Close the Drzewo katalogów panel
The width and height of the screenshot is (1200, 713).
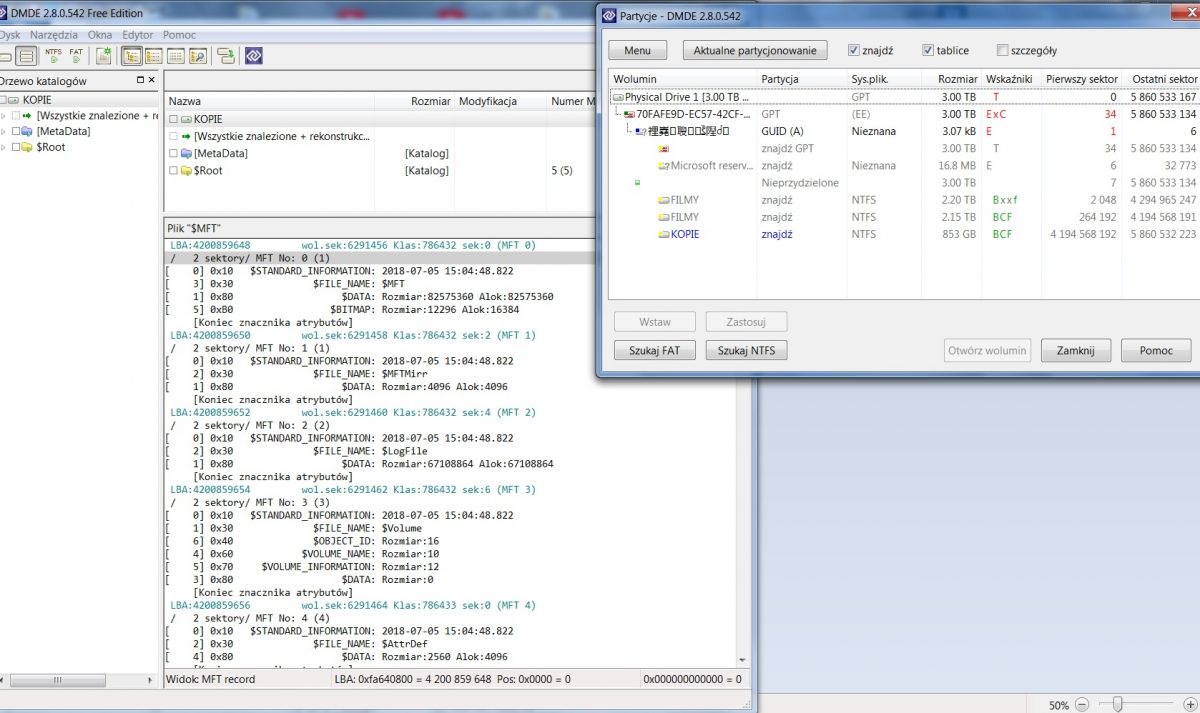click(151, 80)
